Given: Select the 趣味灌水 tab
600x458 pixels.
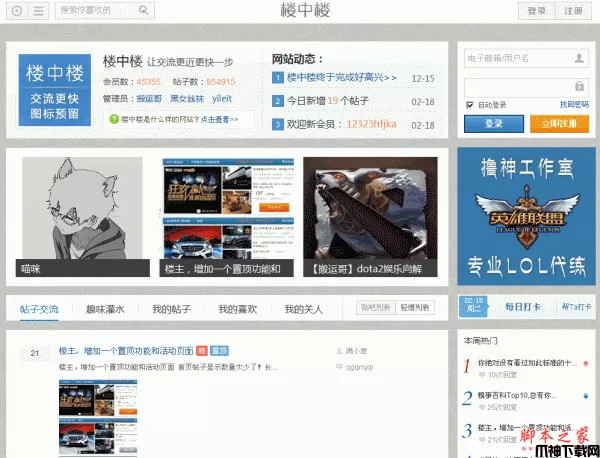Looking at the screenshot, I should [x=105, y=310].
